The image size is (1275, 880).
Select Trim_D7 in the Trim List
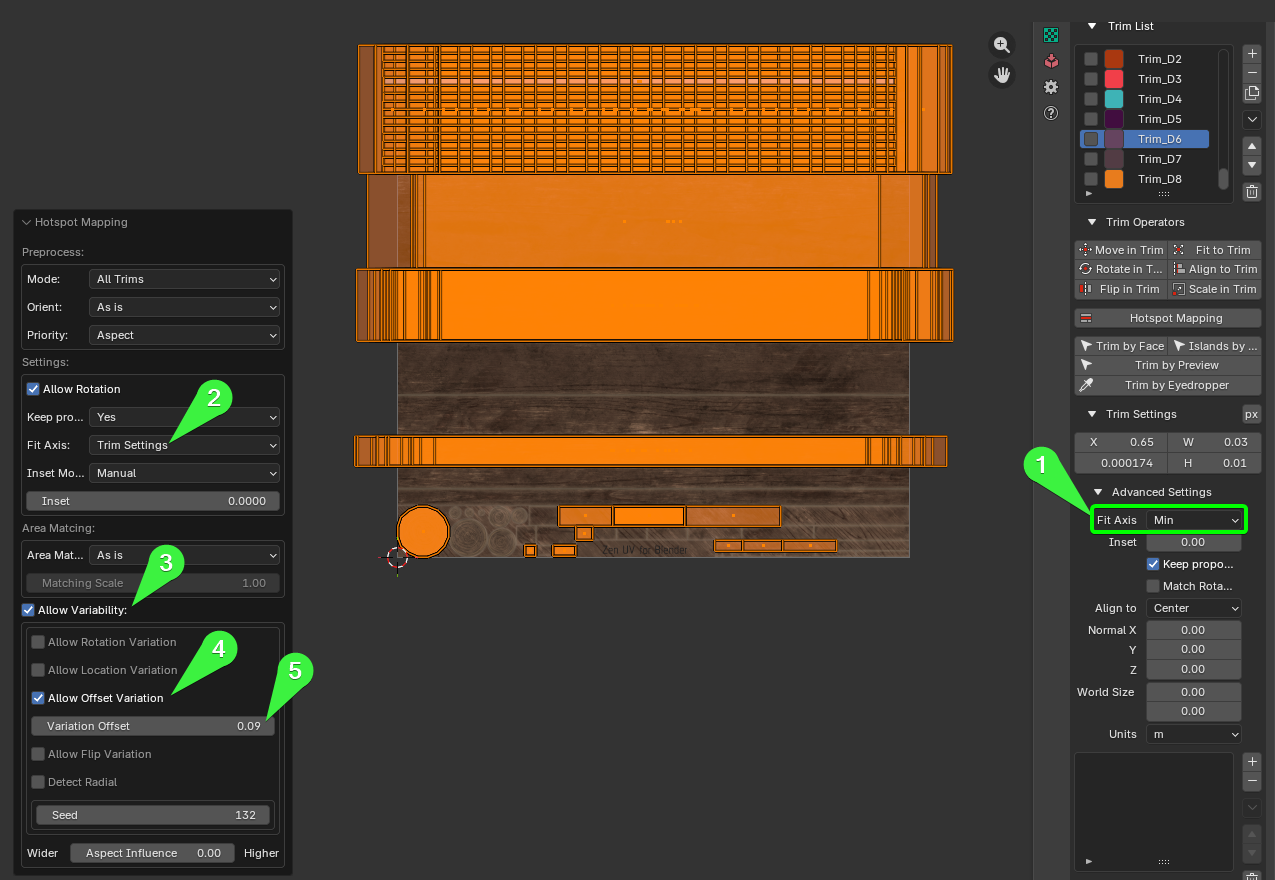1159,159
